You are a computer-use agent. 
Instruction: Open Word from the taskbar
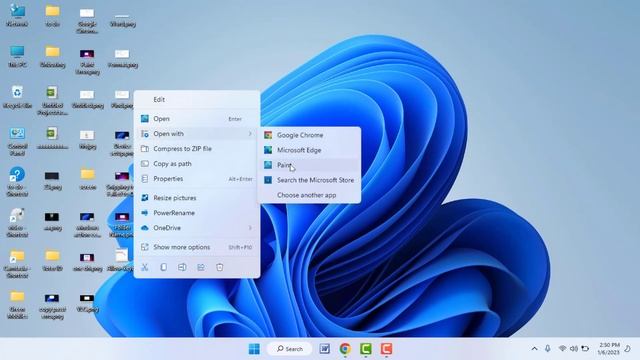pos(325,349)
